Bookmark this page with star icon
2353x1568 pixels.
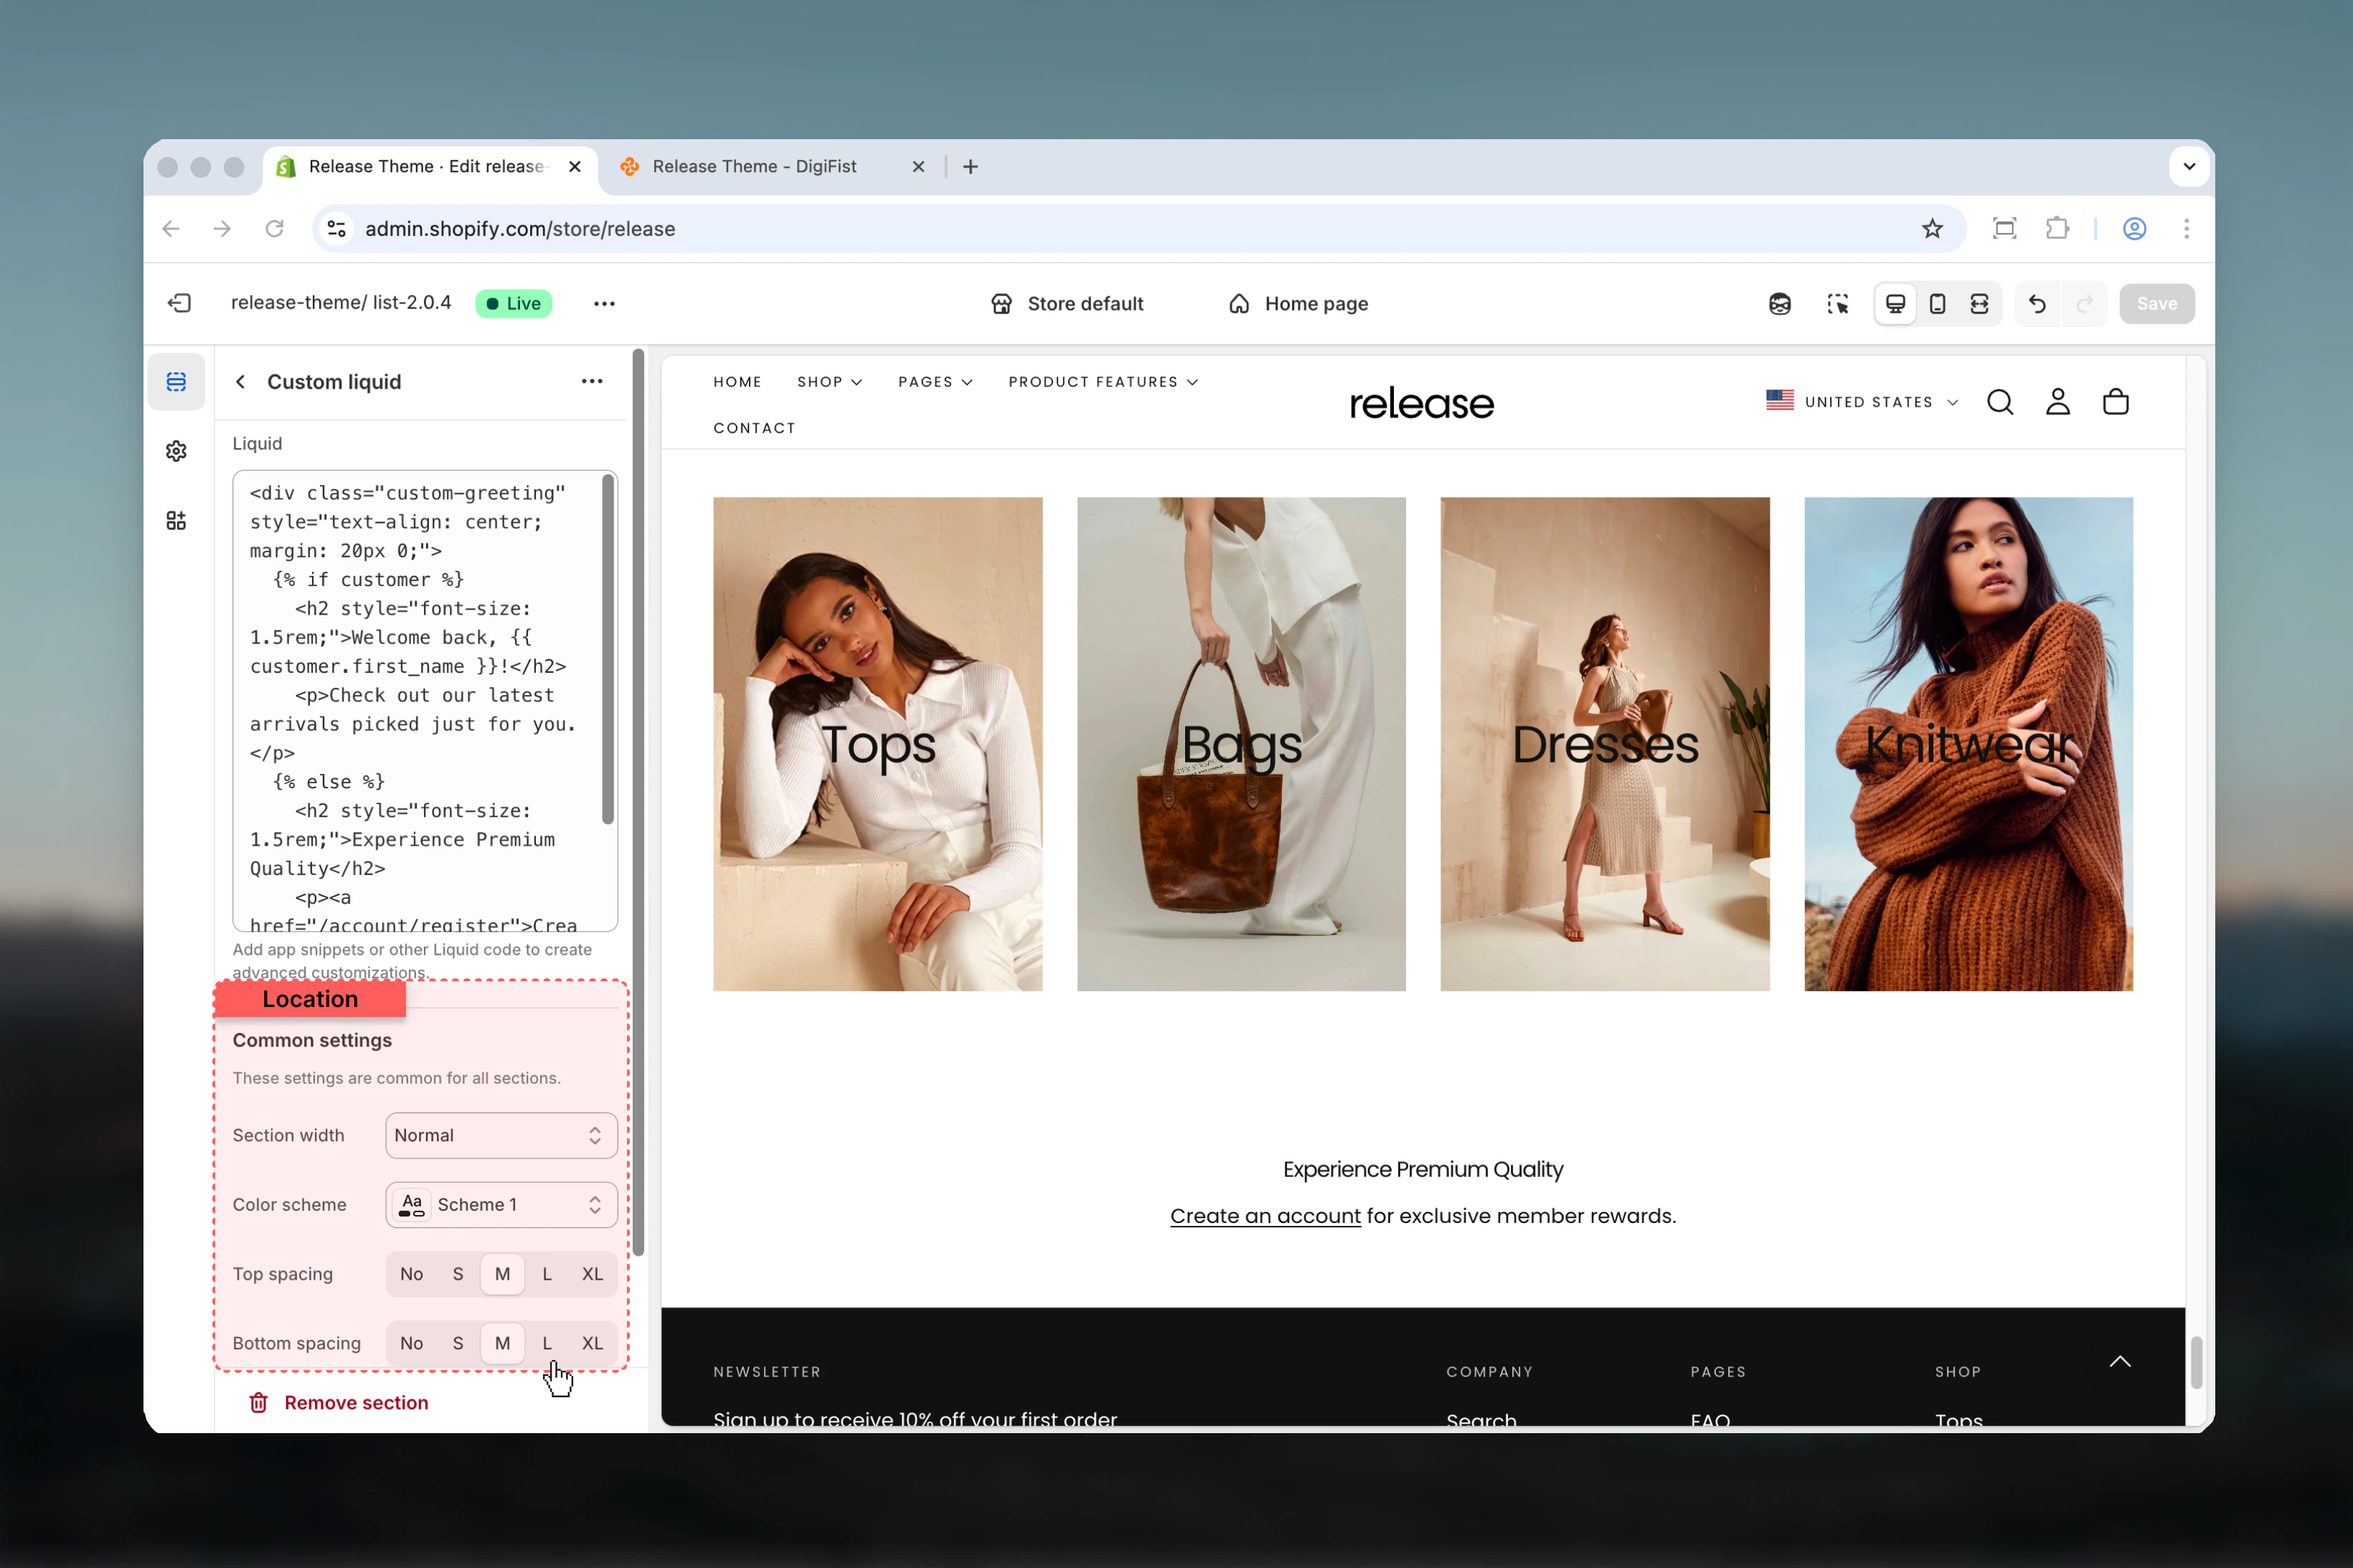tap(1932, 229)
